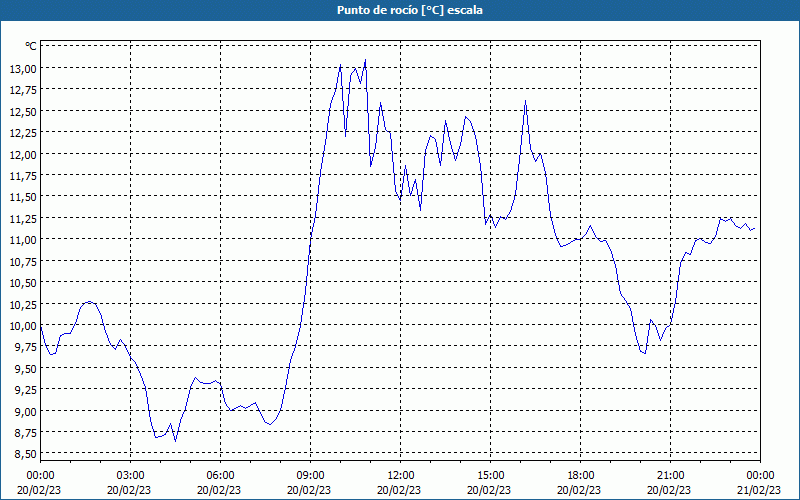Click the 11,50 y-axis label
This screenshot has width=800, height=500.
[x=23, y=197]
